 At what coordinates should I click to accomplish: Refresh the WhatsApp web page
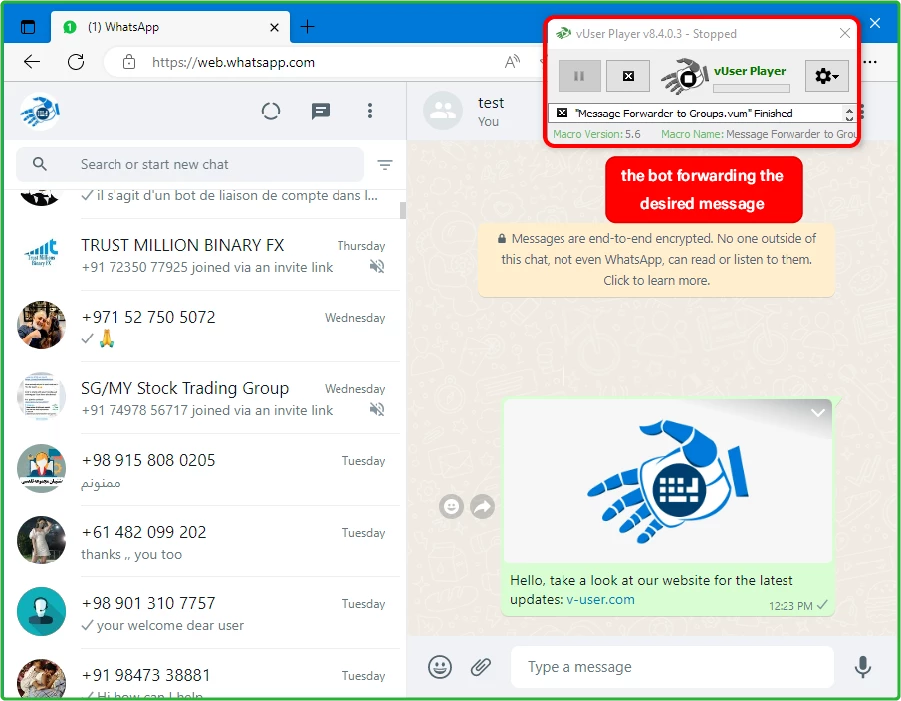(x=76, y=62)
